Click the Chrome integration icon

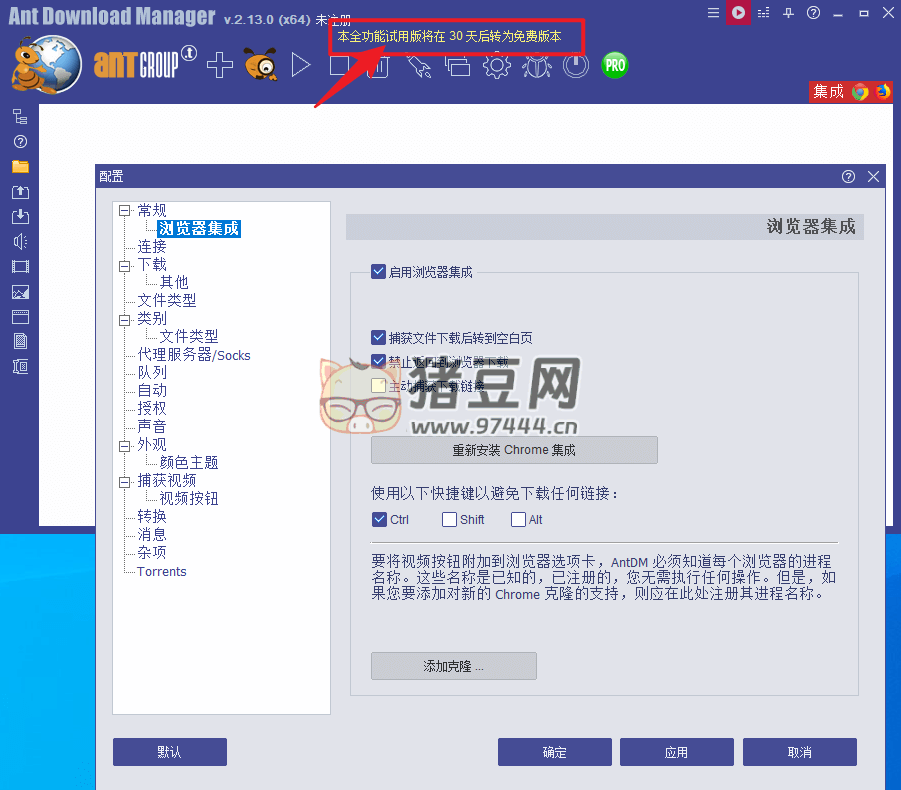click(860, 92)
